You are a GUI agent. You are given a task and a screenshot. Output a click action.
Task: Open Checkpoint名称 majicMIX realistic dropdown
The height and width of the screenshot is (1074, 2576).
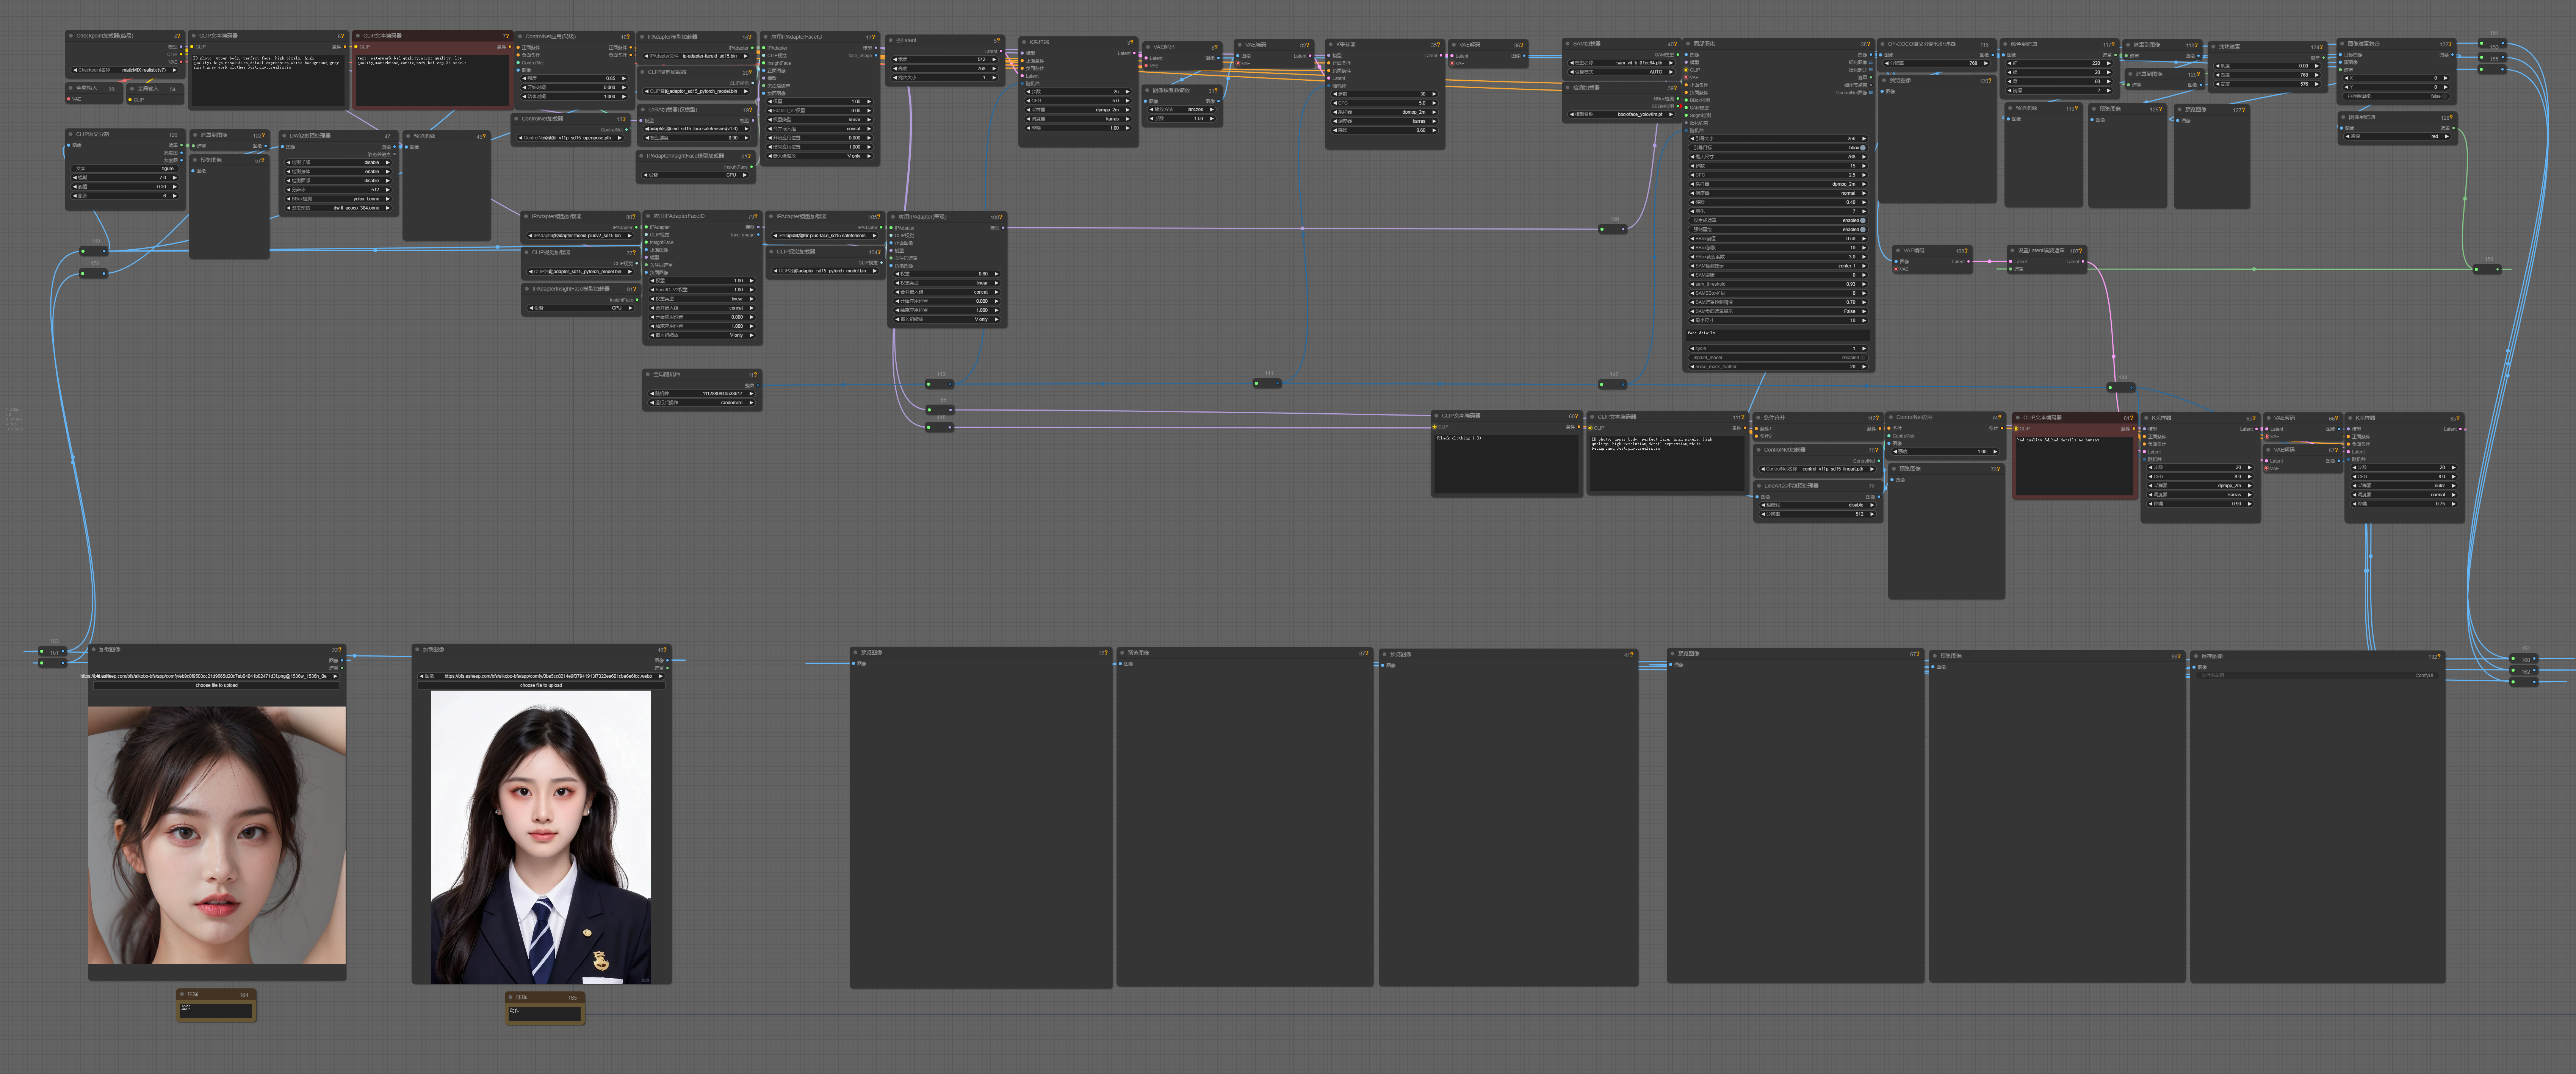(x=126, y=70)
